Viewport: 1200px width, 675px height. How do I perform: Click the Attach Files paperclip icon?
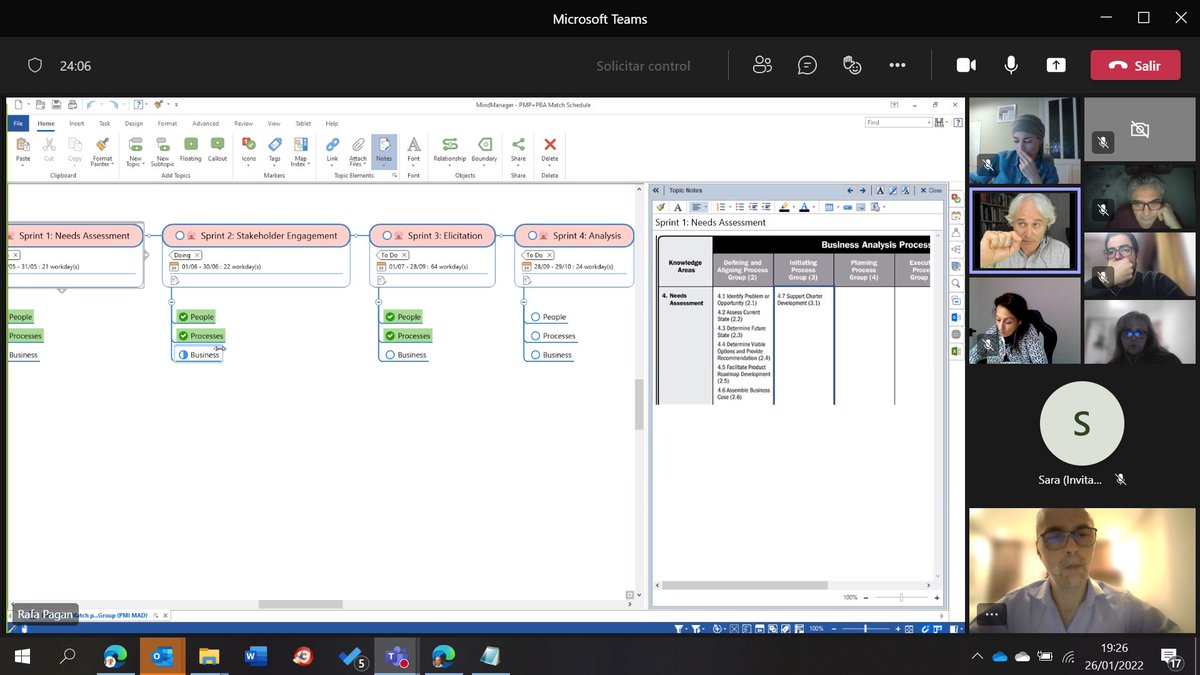click(358, 145)
